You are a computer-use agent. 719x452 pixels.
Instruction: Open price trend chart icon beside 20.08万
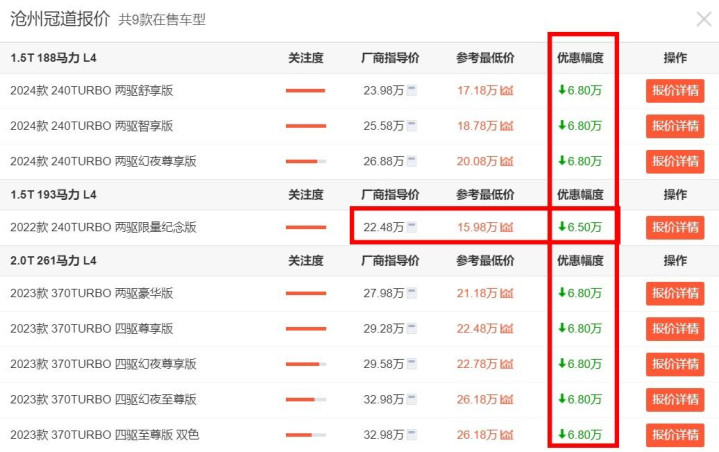[x=507, y=161]
